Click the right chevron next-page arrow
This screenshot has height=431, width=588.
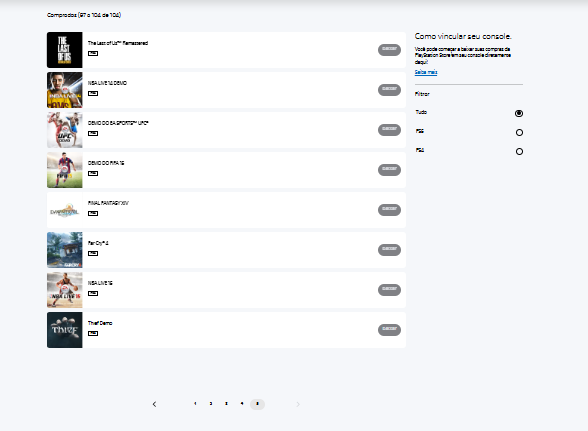[x=298, y=404]
